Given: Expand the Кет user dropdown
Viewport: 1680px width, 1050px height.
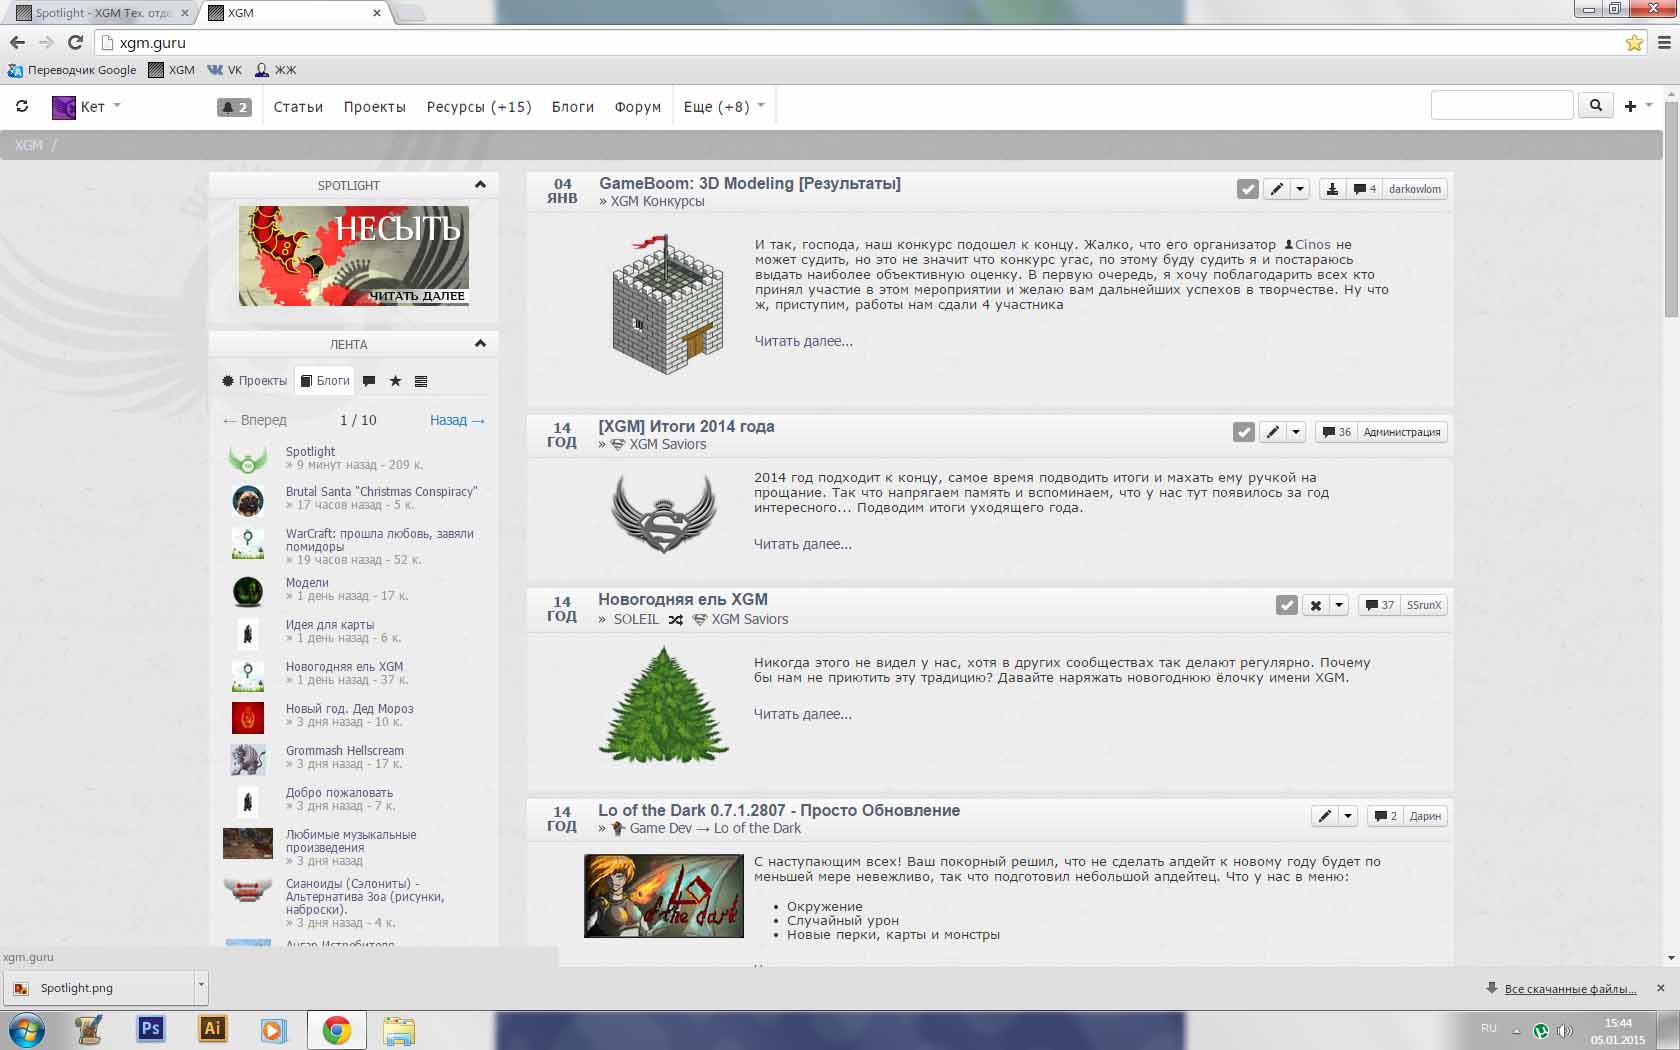Looking at the screenshot, I should point(117,105).
